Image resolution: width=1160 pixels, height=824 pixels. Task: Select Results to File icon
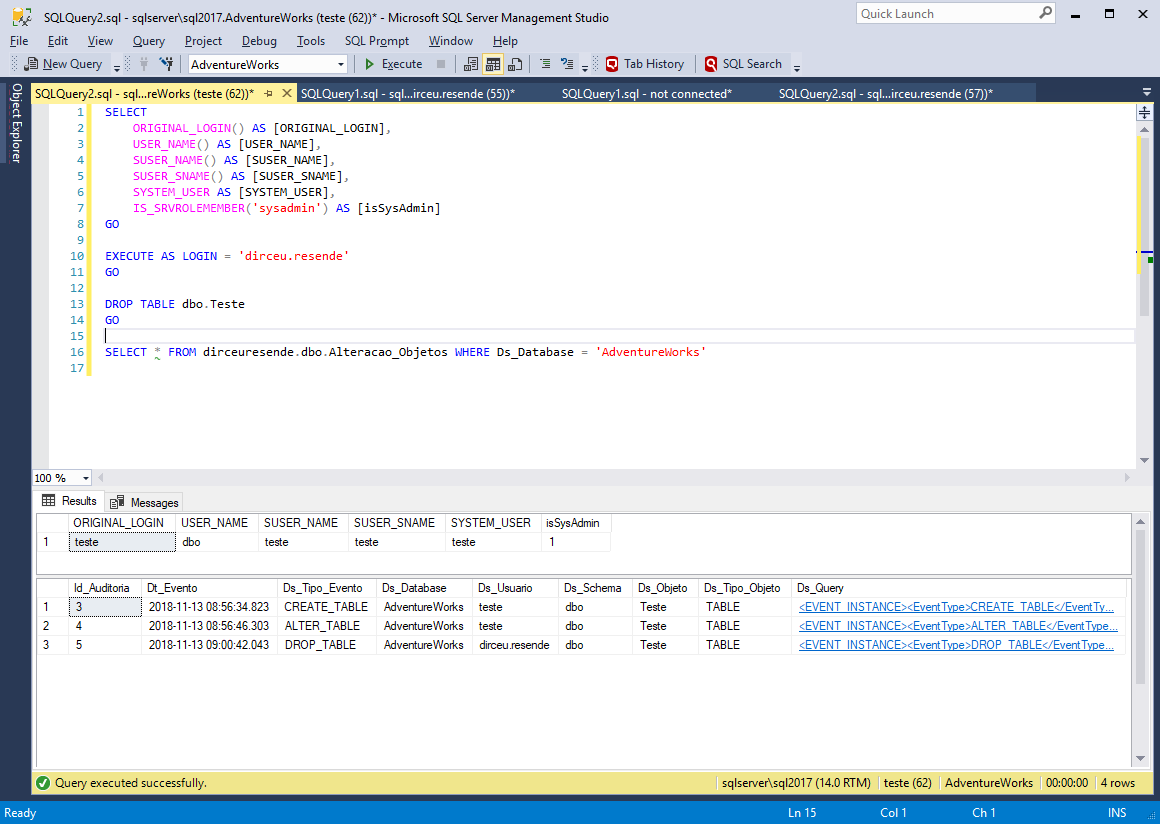(x=515, y=64)
